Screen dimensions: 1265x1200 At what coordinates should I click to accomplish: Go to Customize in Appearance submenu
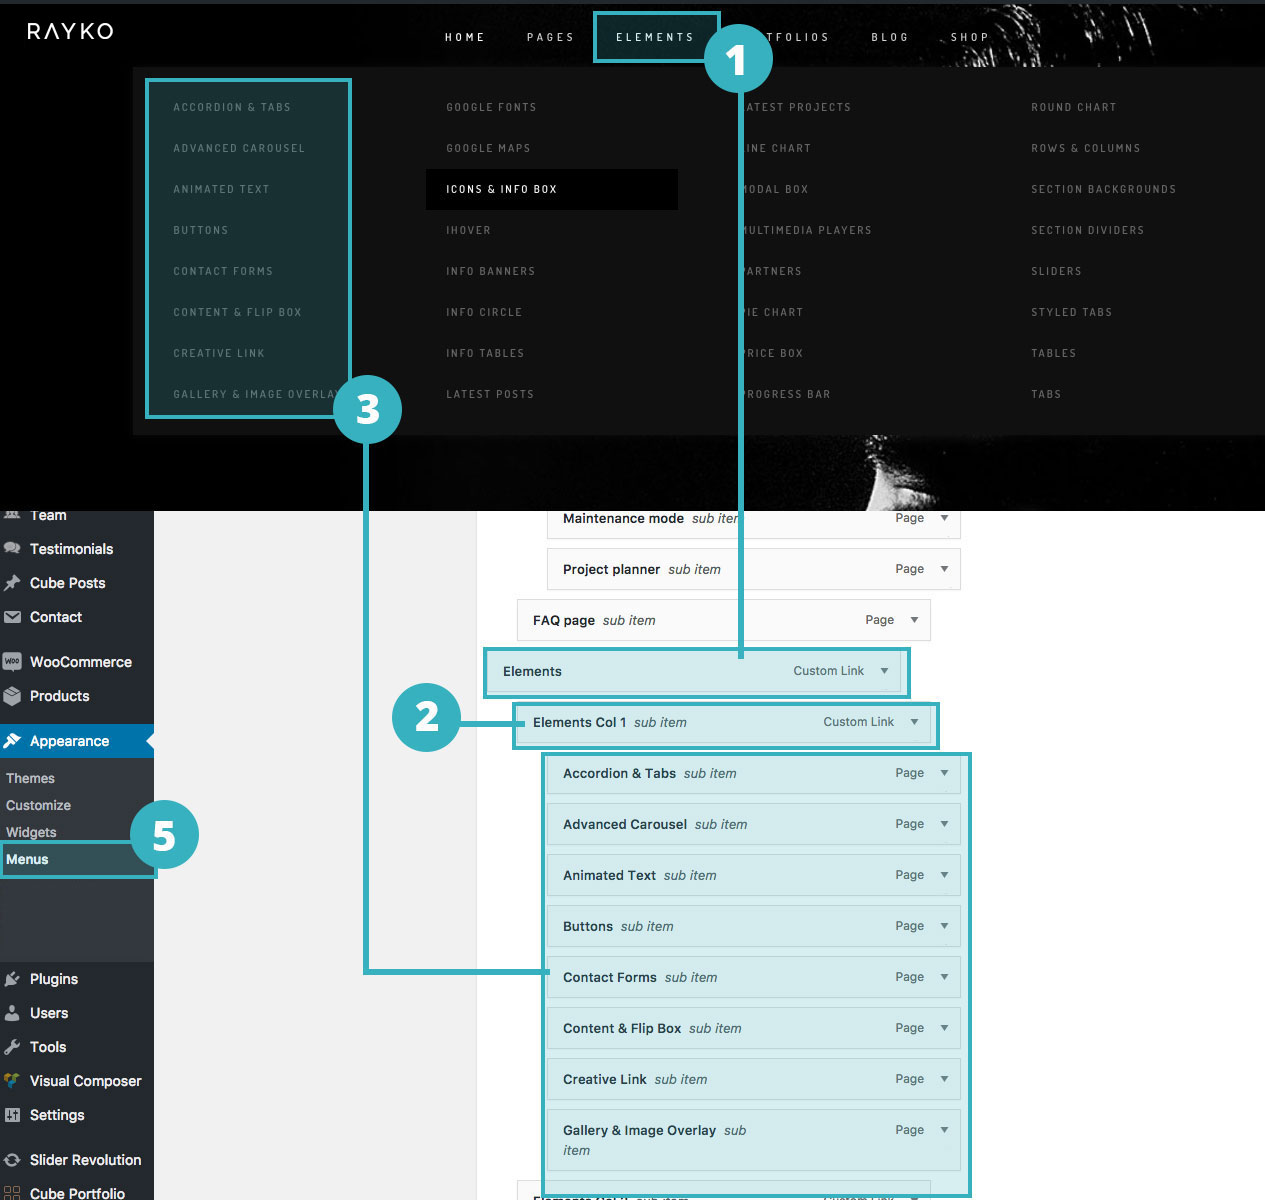38,805
